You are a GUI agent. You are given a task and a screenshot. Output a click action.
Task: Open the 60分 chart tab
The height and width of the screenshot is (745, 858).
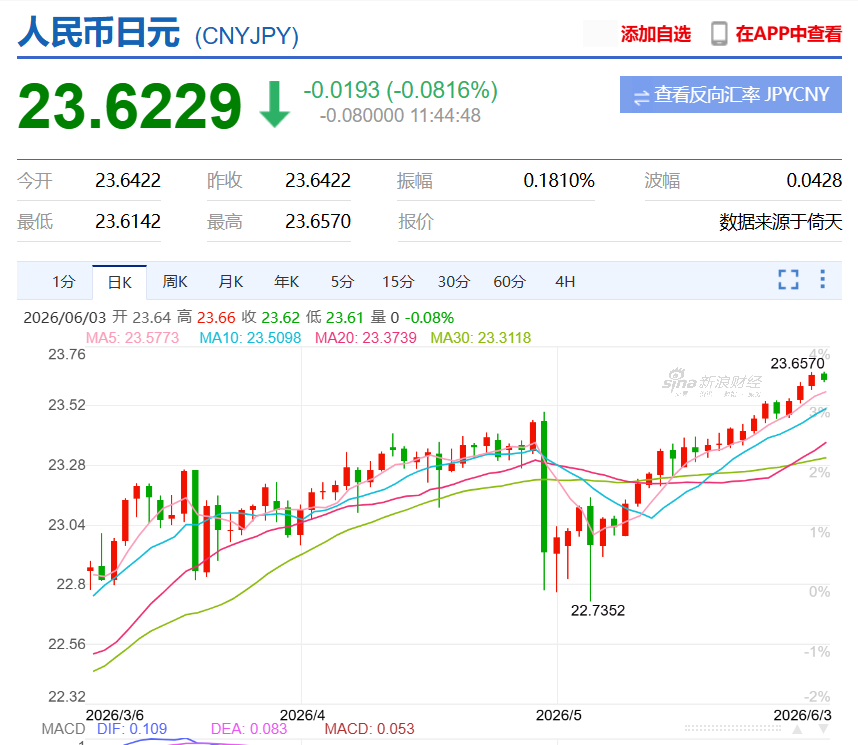[x=509, y=282]
